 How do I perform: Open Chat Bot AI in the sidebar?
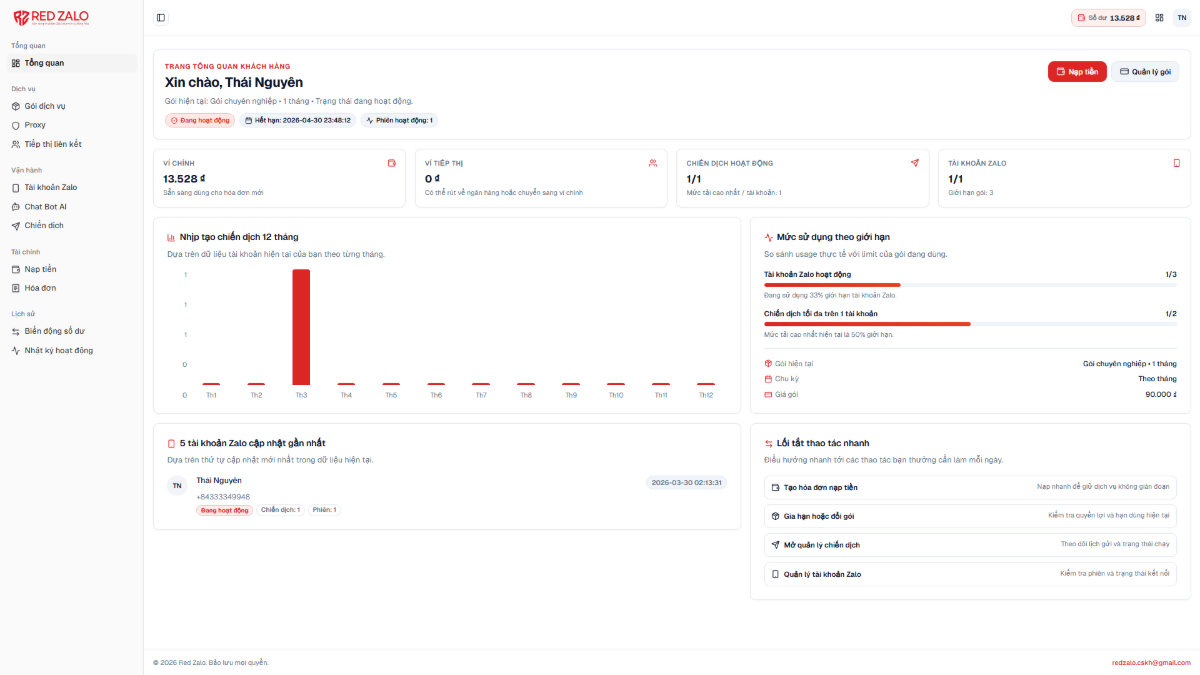[71, 206]
